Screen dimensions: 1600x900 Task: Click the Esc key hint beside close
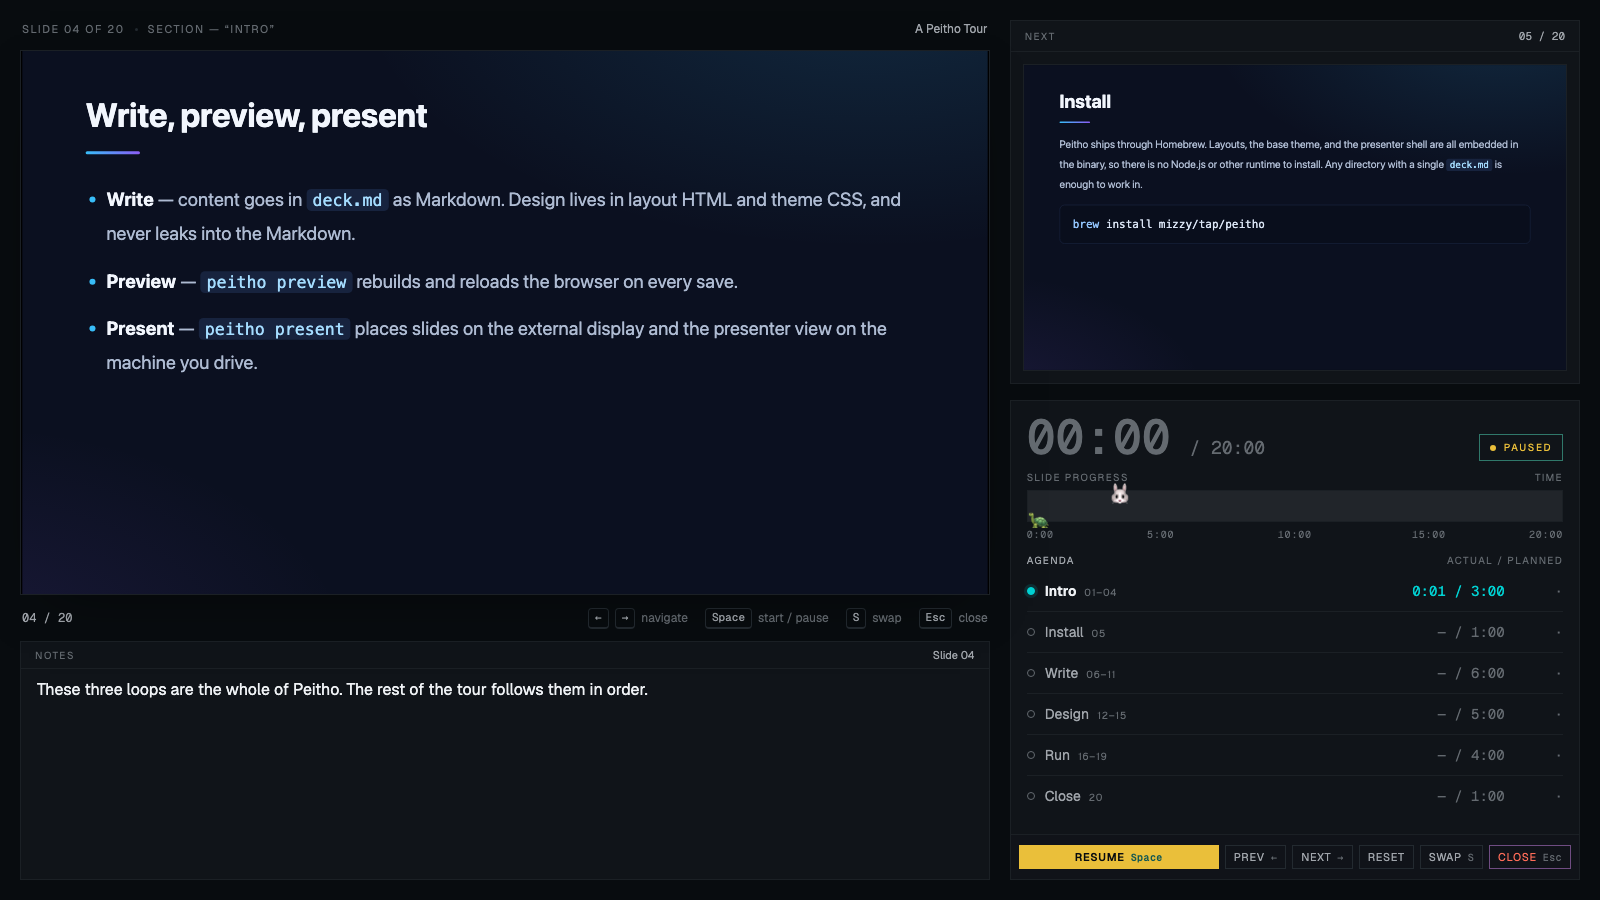[935, 618]
